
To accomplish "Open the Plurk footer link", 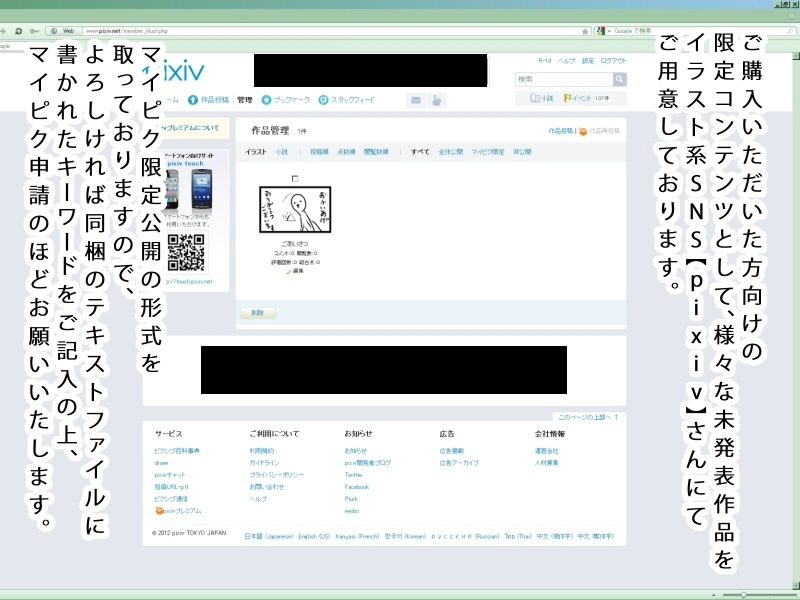I will pyautogui.click(x=351, y=499).
